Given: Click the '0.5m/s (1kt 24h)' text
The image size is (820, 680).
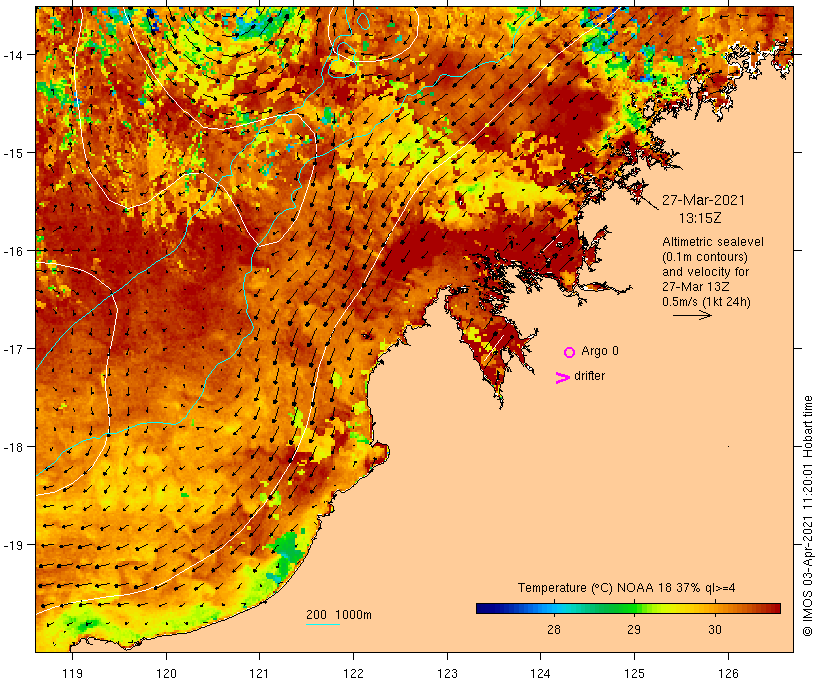Looking at the screenshot, I should click(707, 302).
